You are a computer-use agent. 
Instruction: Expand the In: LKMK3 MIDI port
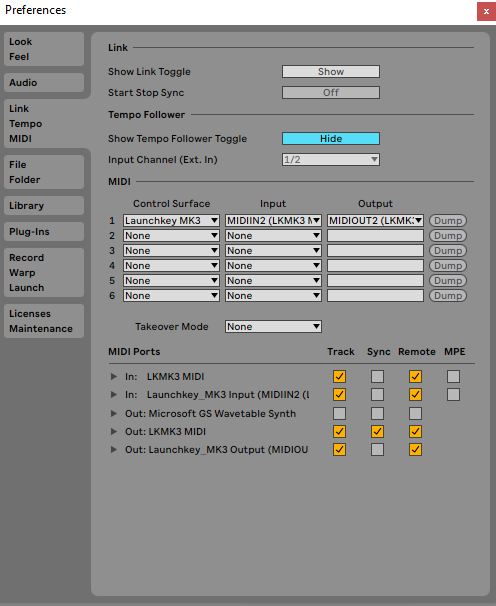click(x=114, y=376)
